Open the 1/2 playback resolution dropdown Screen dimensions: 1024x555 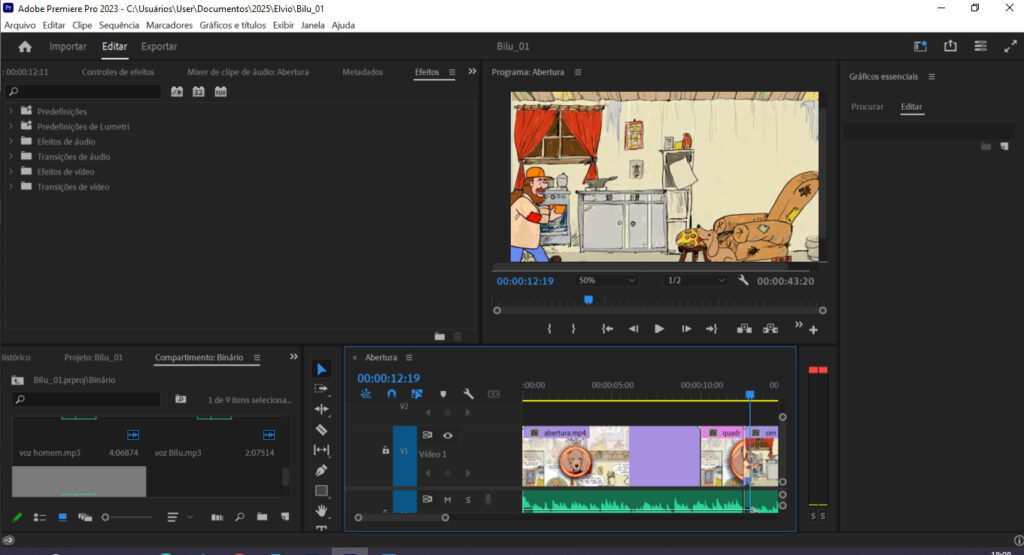coord(695,280)
